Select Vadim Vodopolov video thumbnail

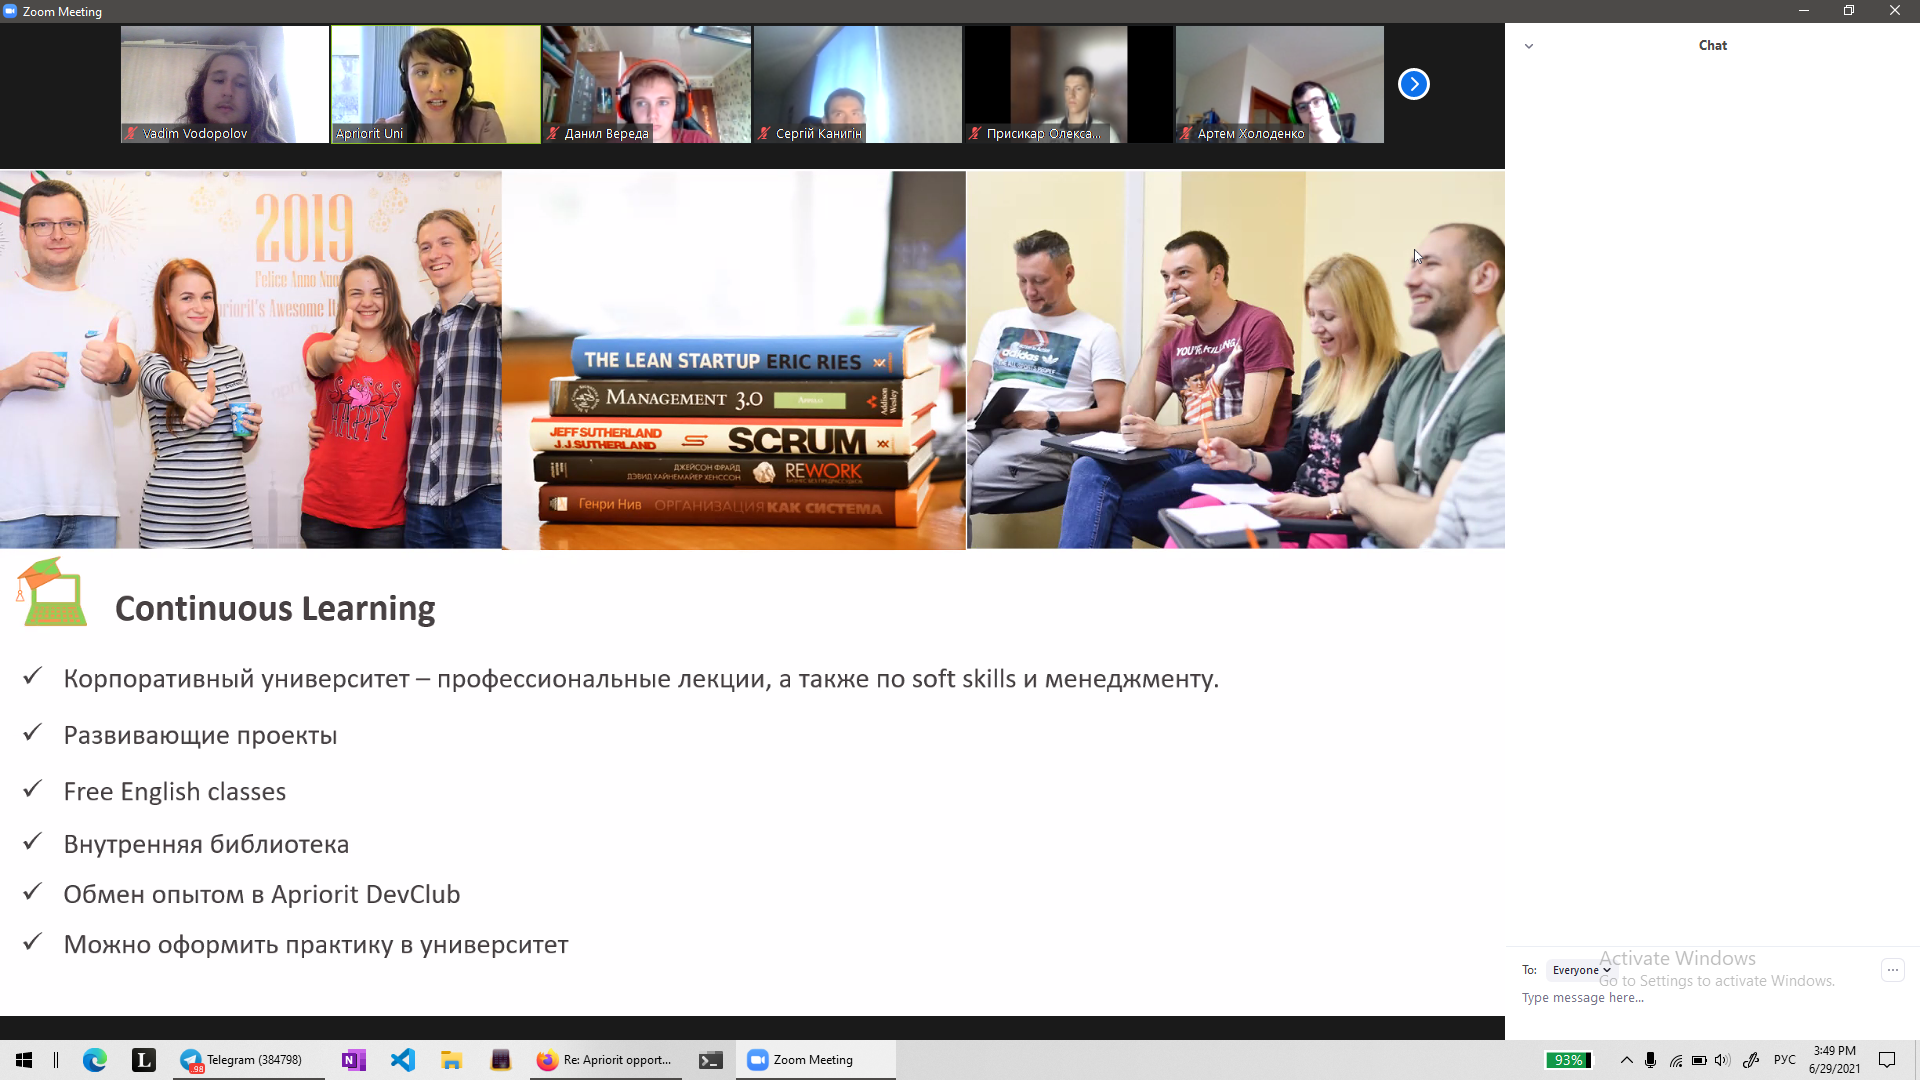pos(225,84)
